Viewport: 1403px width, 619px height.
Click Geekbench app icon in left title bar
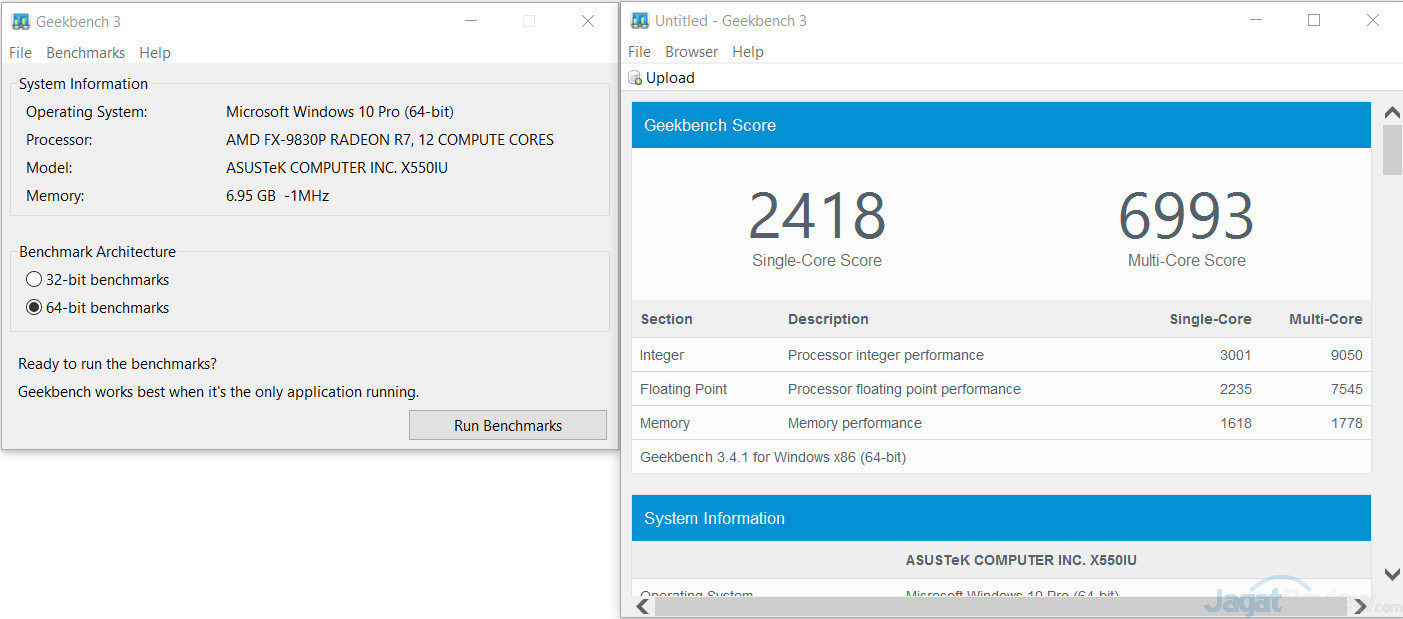pyautogui.click(x=20, y=21)
